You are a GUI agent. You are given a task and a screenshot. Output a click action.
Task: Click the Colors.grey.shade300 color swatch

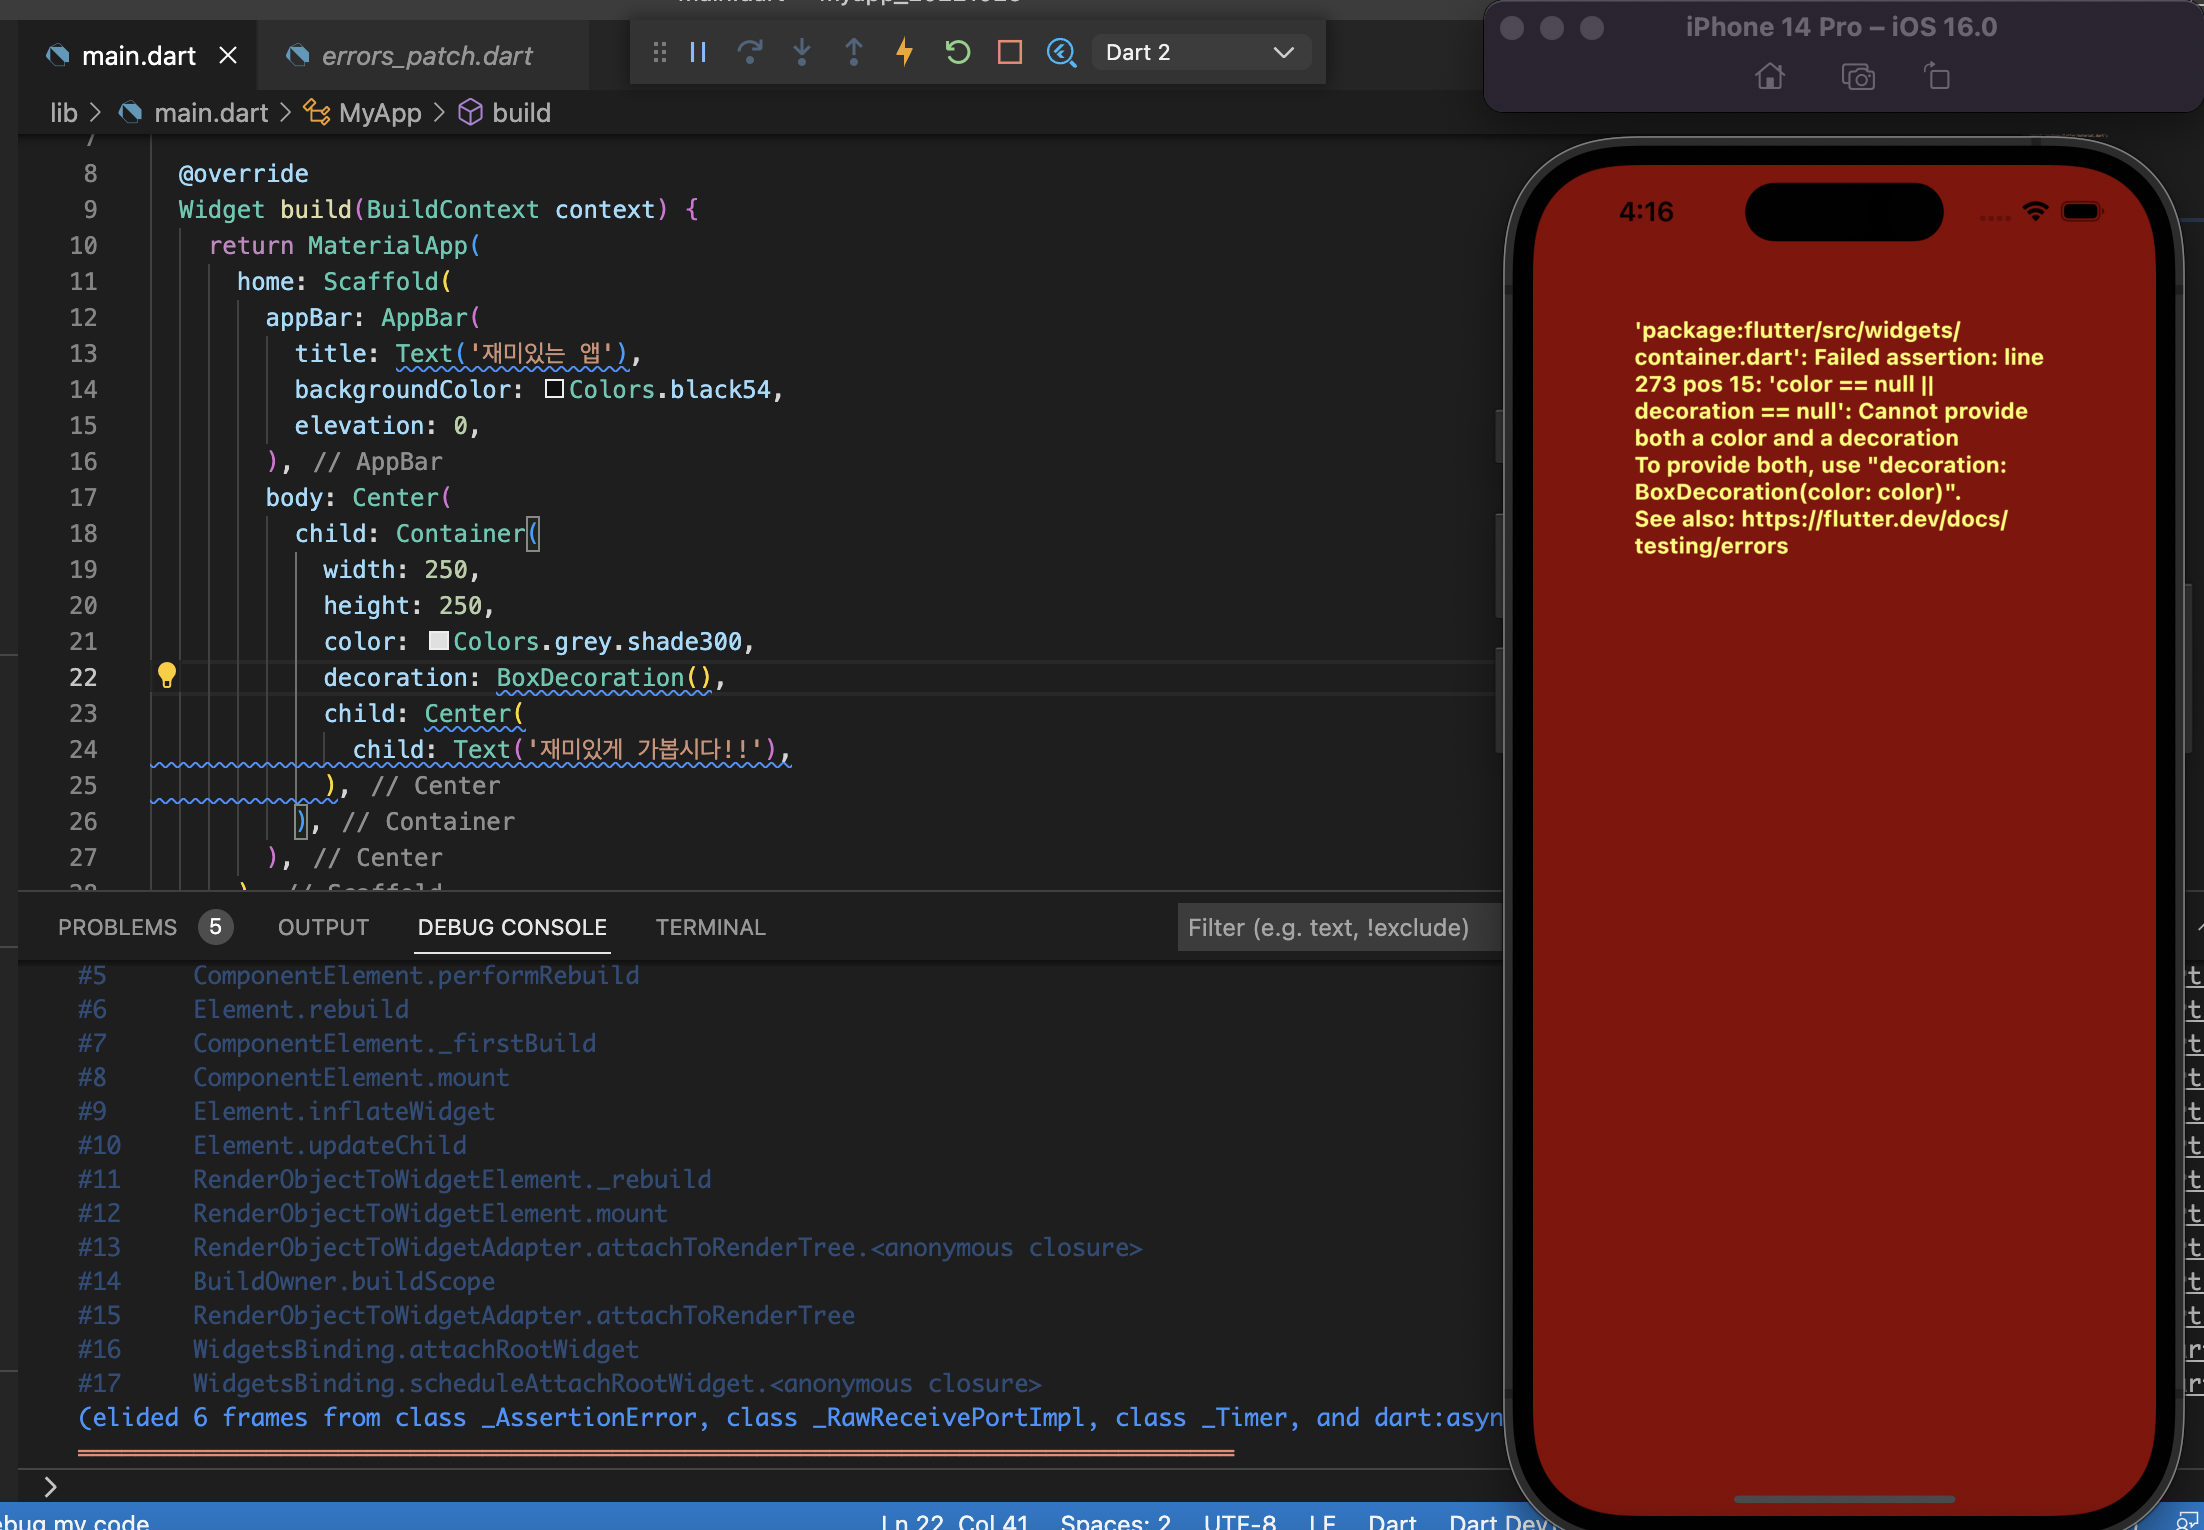(438, 641)
